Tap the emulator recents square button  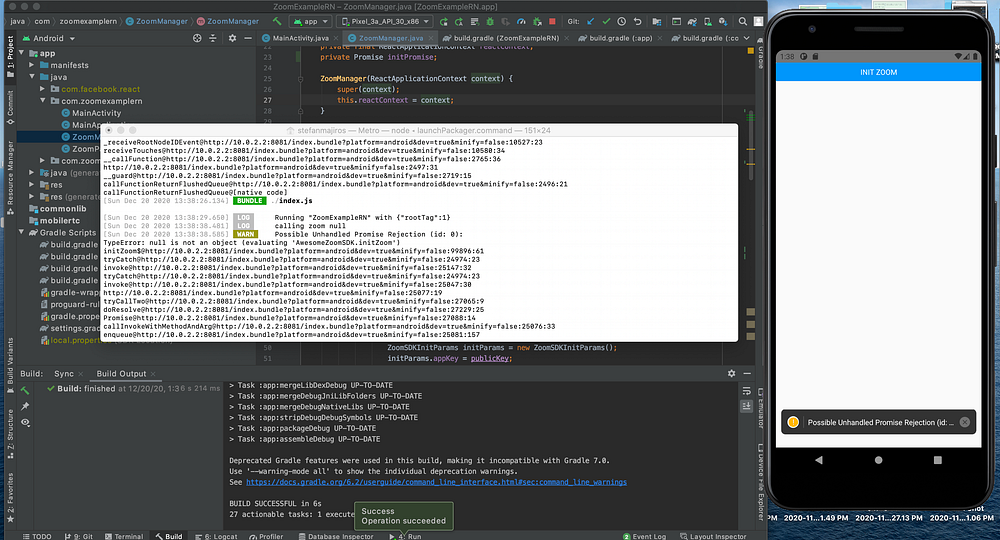[938, 460]
